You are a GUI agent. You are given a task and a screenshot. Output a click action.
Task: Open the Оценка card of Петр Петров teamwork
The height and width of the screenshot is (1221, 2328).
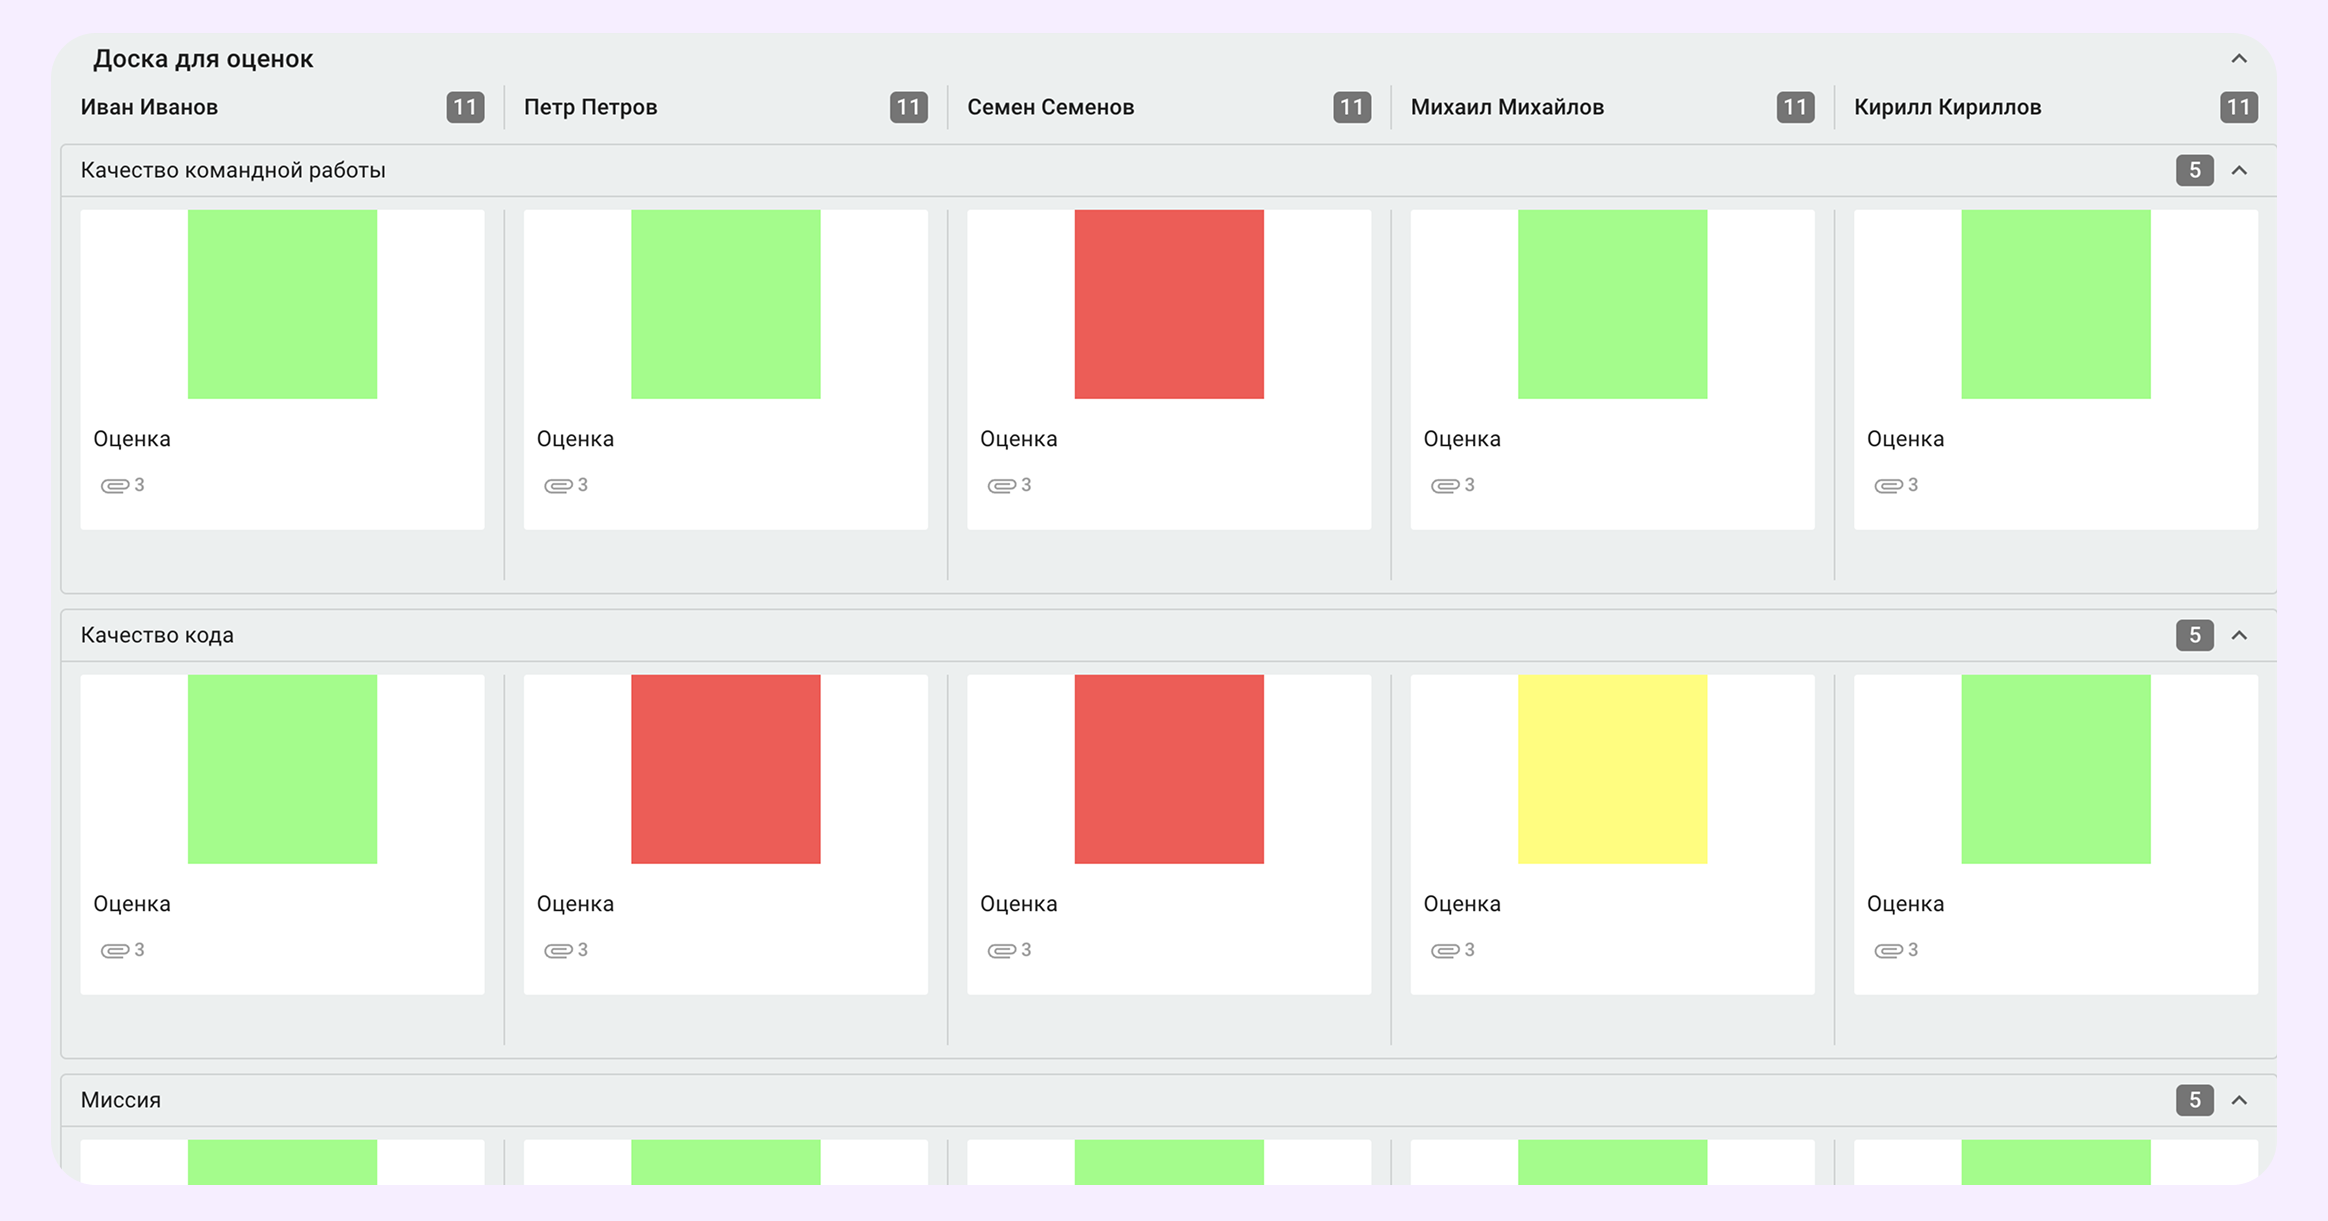tap(575, 439)
